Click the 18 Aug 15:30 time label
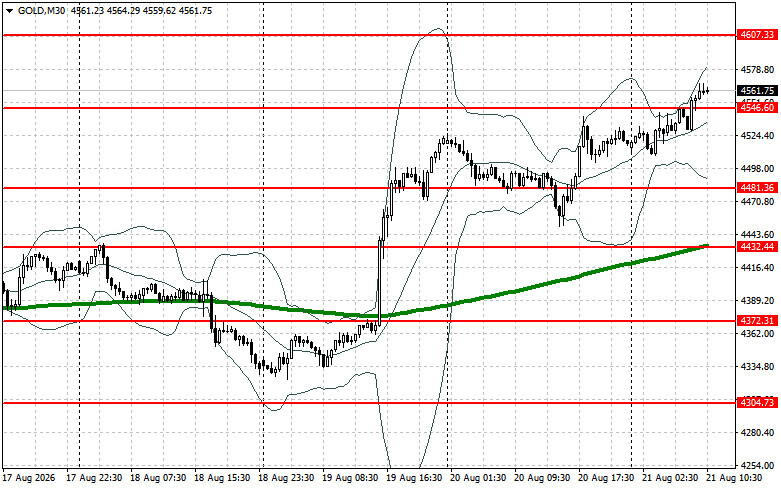 coord(222,478)
